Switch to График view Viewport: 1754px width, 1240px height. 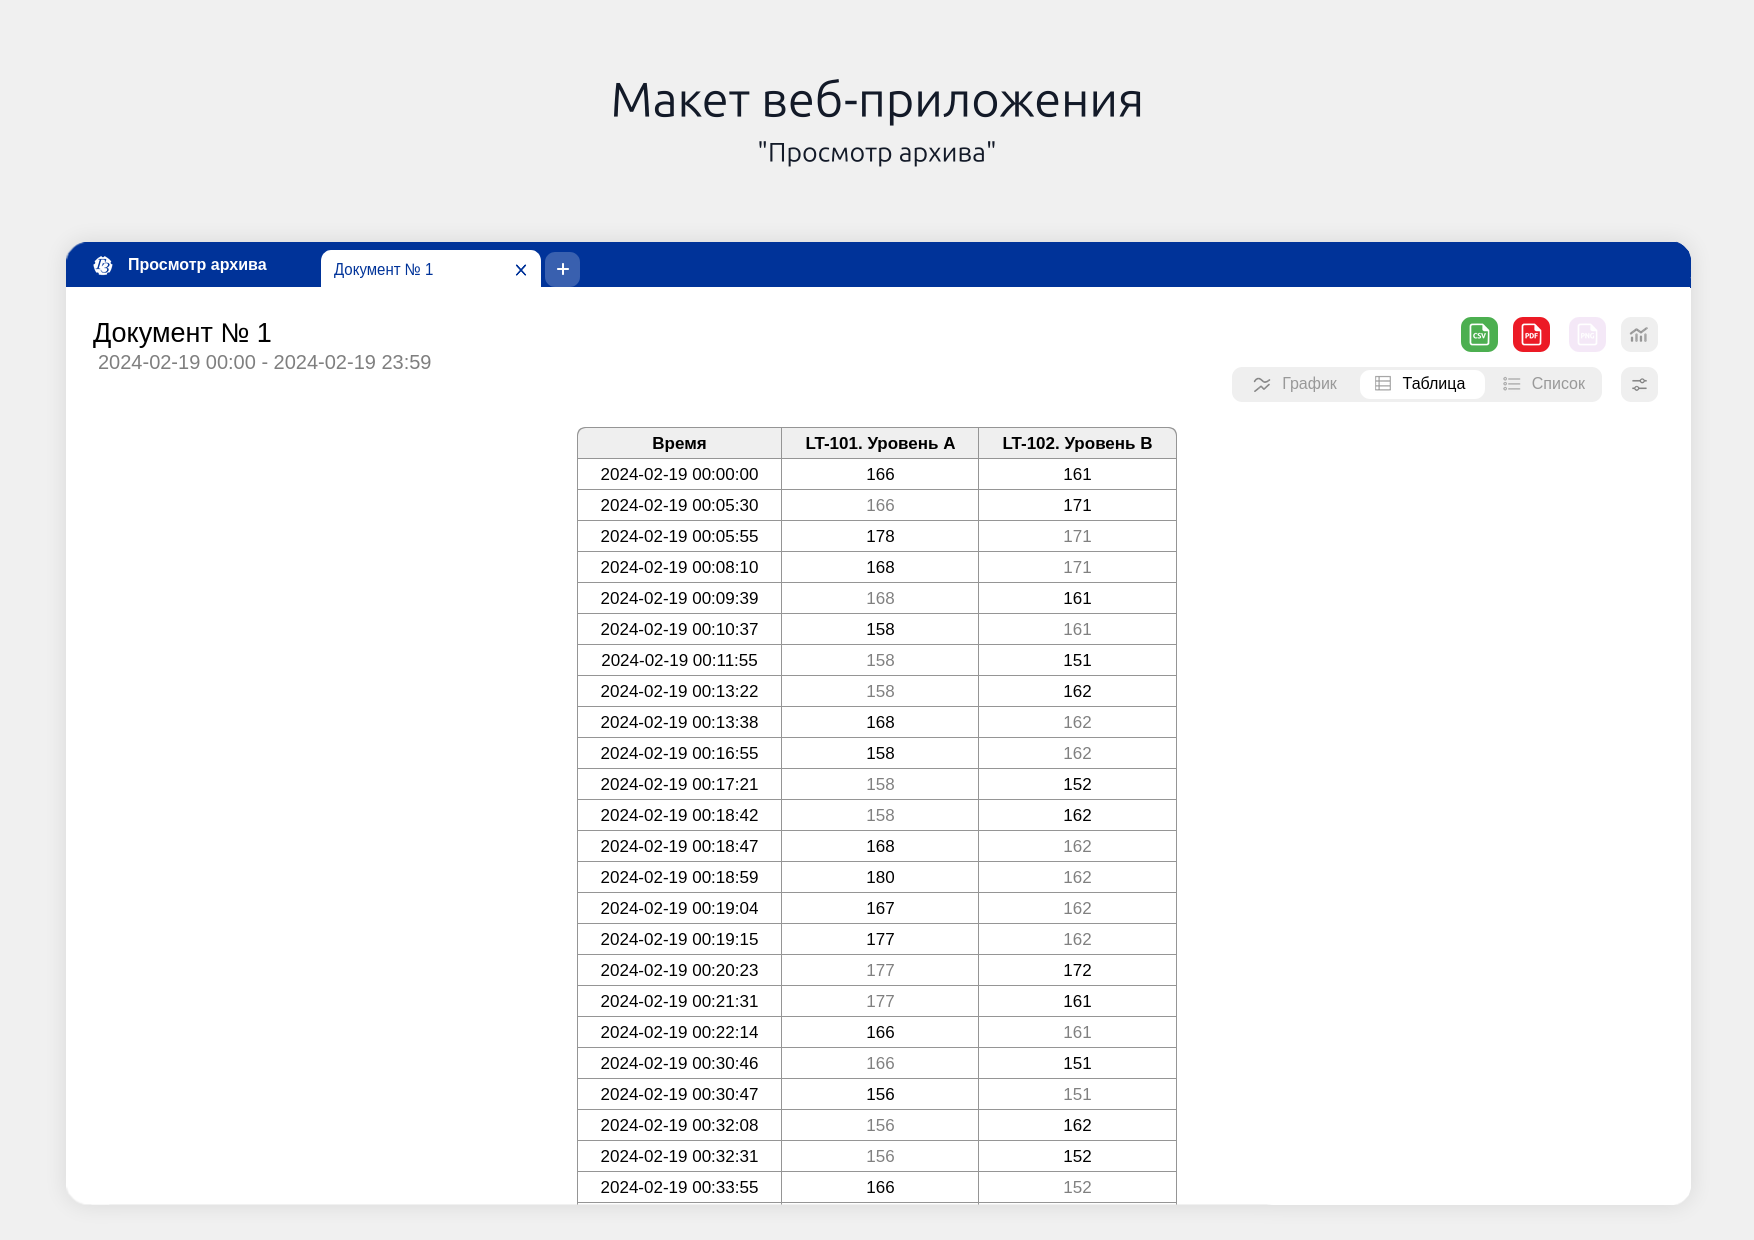pyautogui.click(x=1296, y=384)
